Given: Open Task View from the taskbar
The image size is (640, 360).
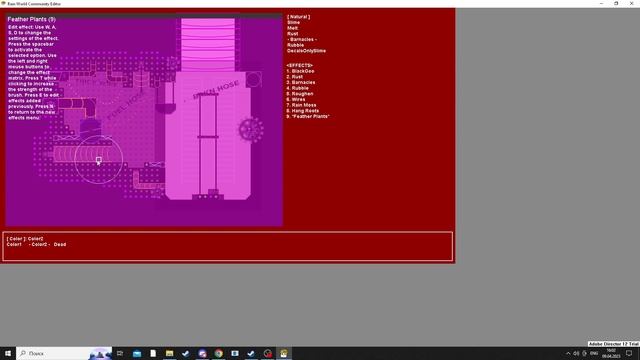Looking at the screenshot, I should click(x=120, y=353).
